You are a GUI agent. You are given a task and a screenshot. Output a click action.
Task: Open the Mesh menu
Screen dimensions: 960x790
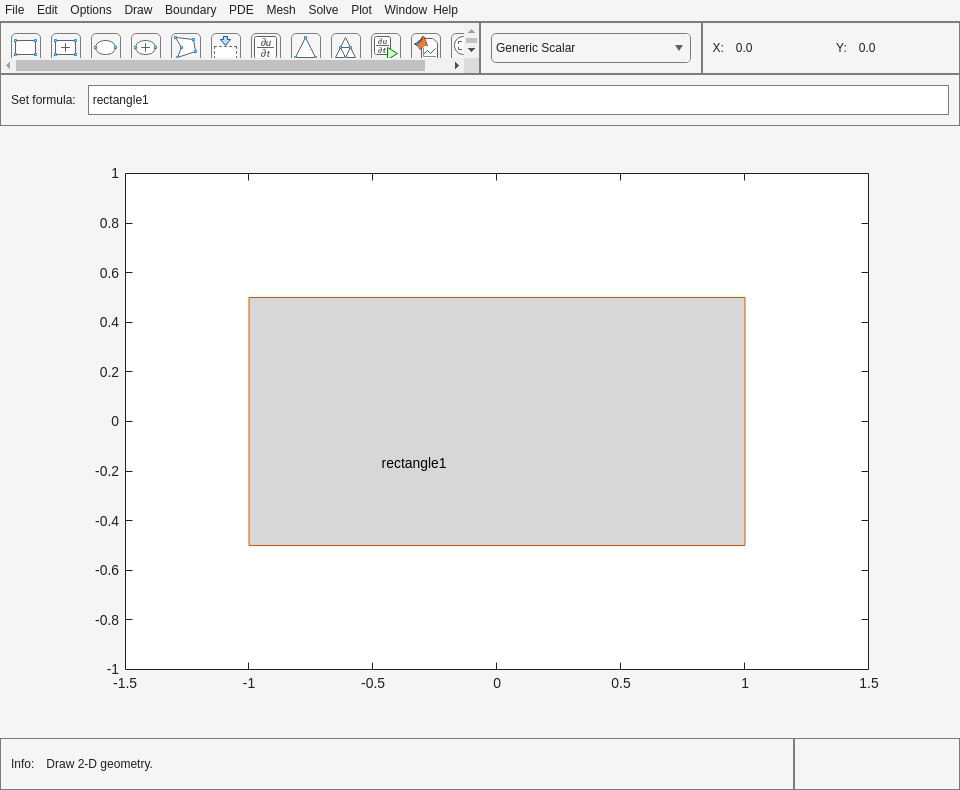280,10
